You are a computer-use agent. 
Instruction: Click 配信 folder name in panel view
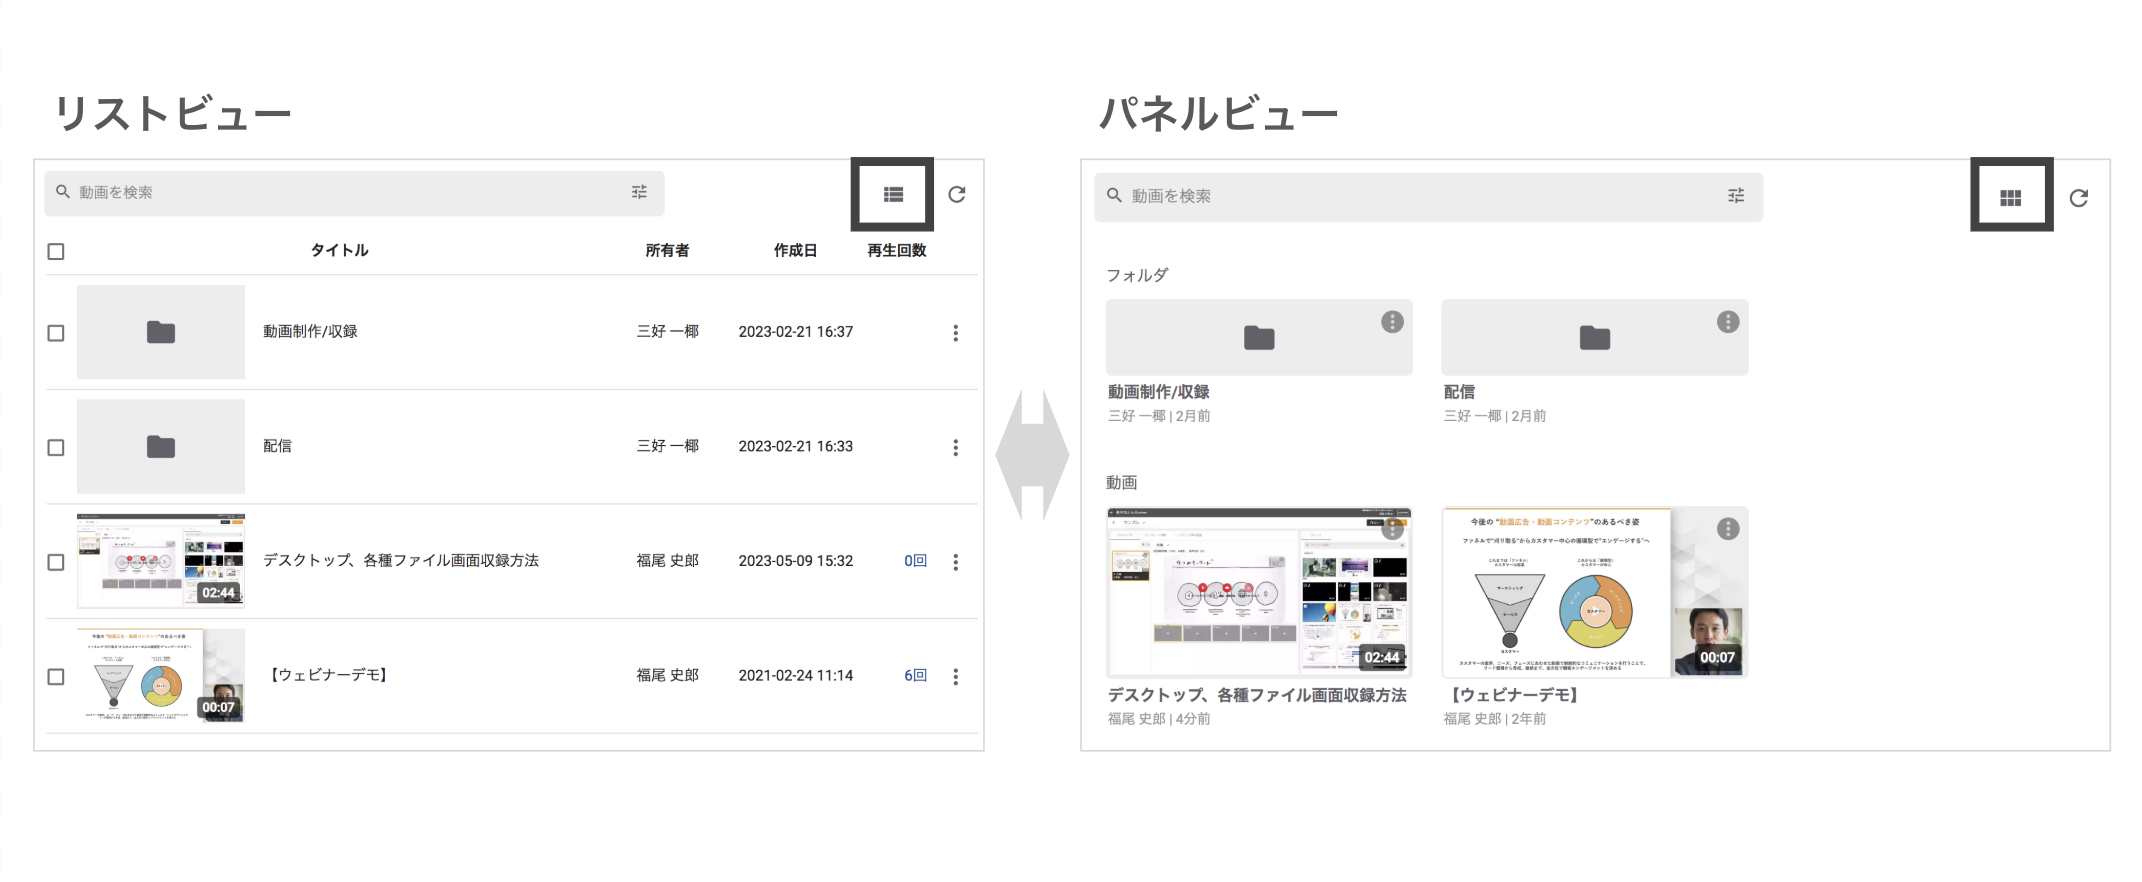[1459, 392]
